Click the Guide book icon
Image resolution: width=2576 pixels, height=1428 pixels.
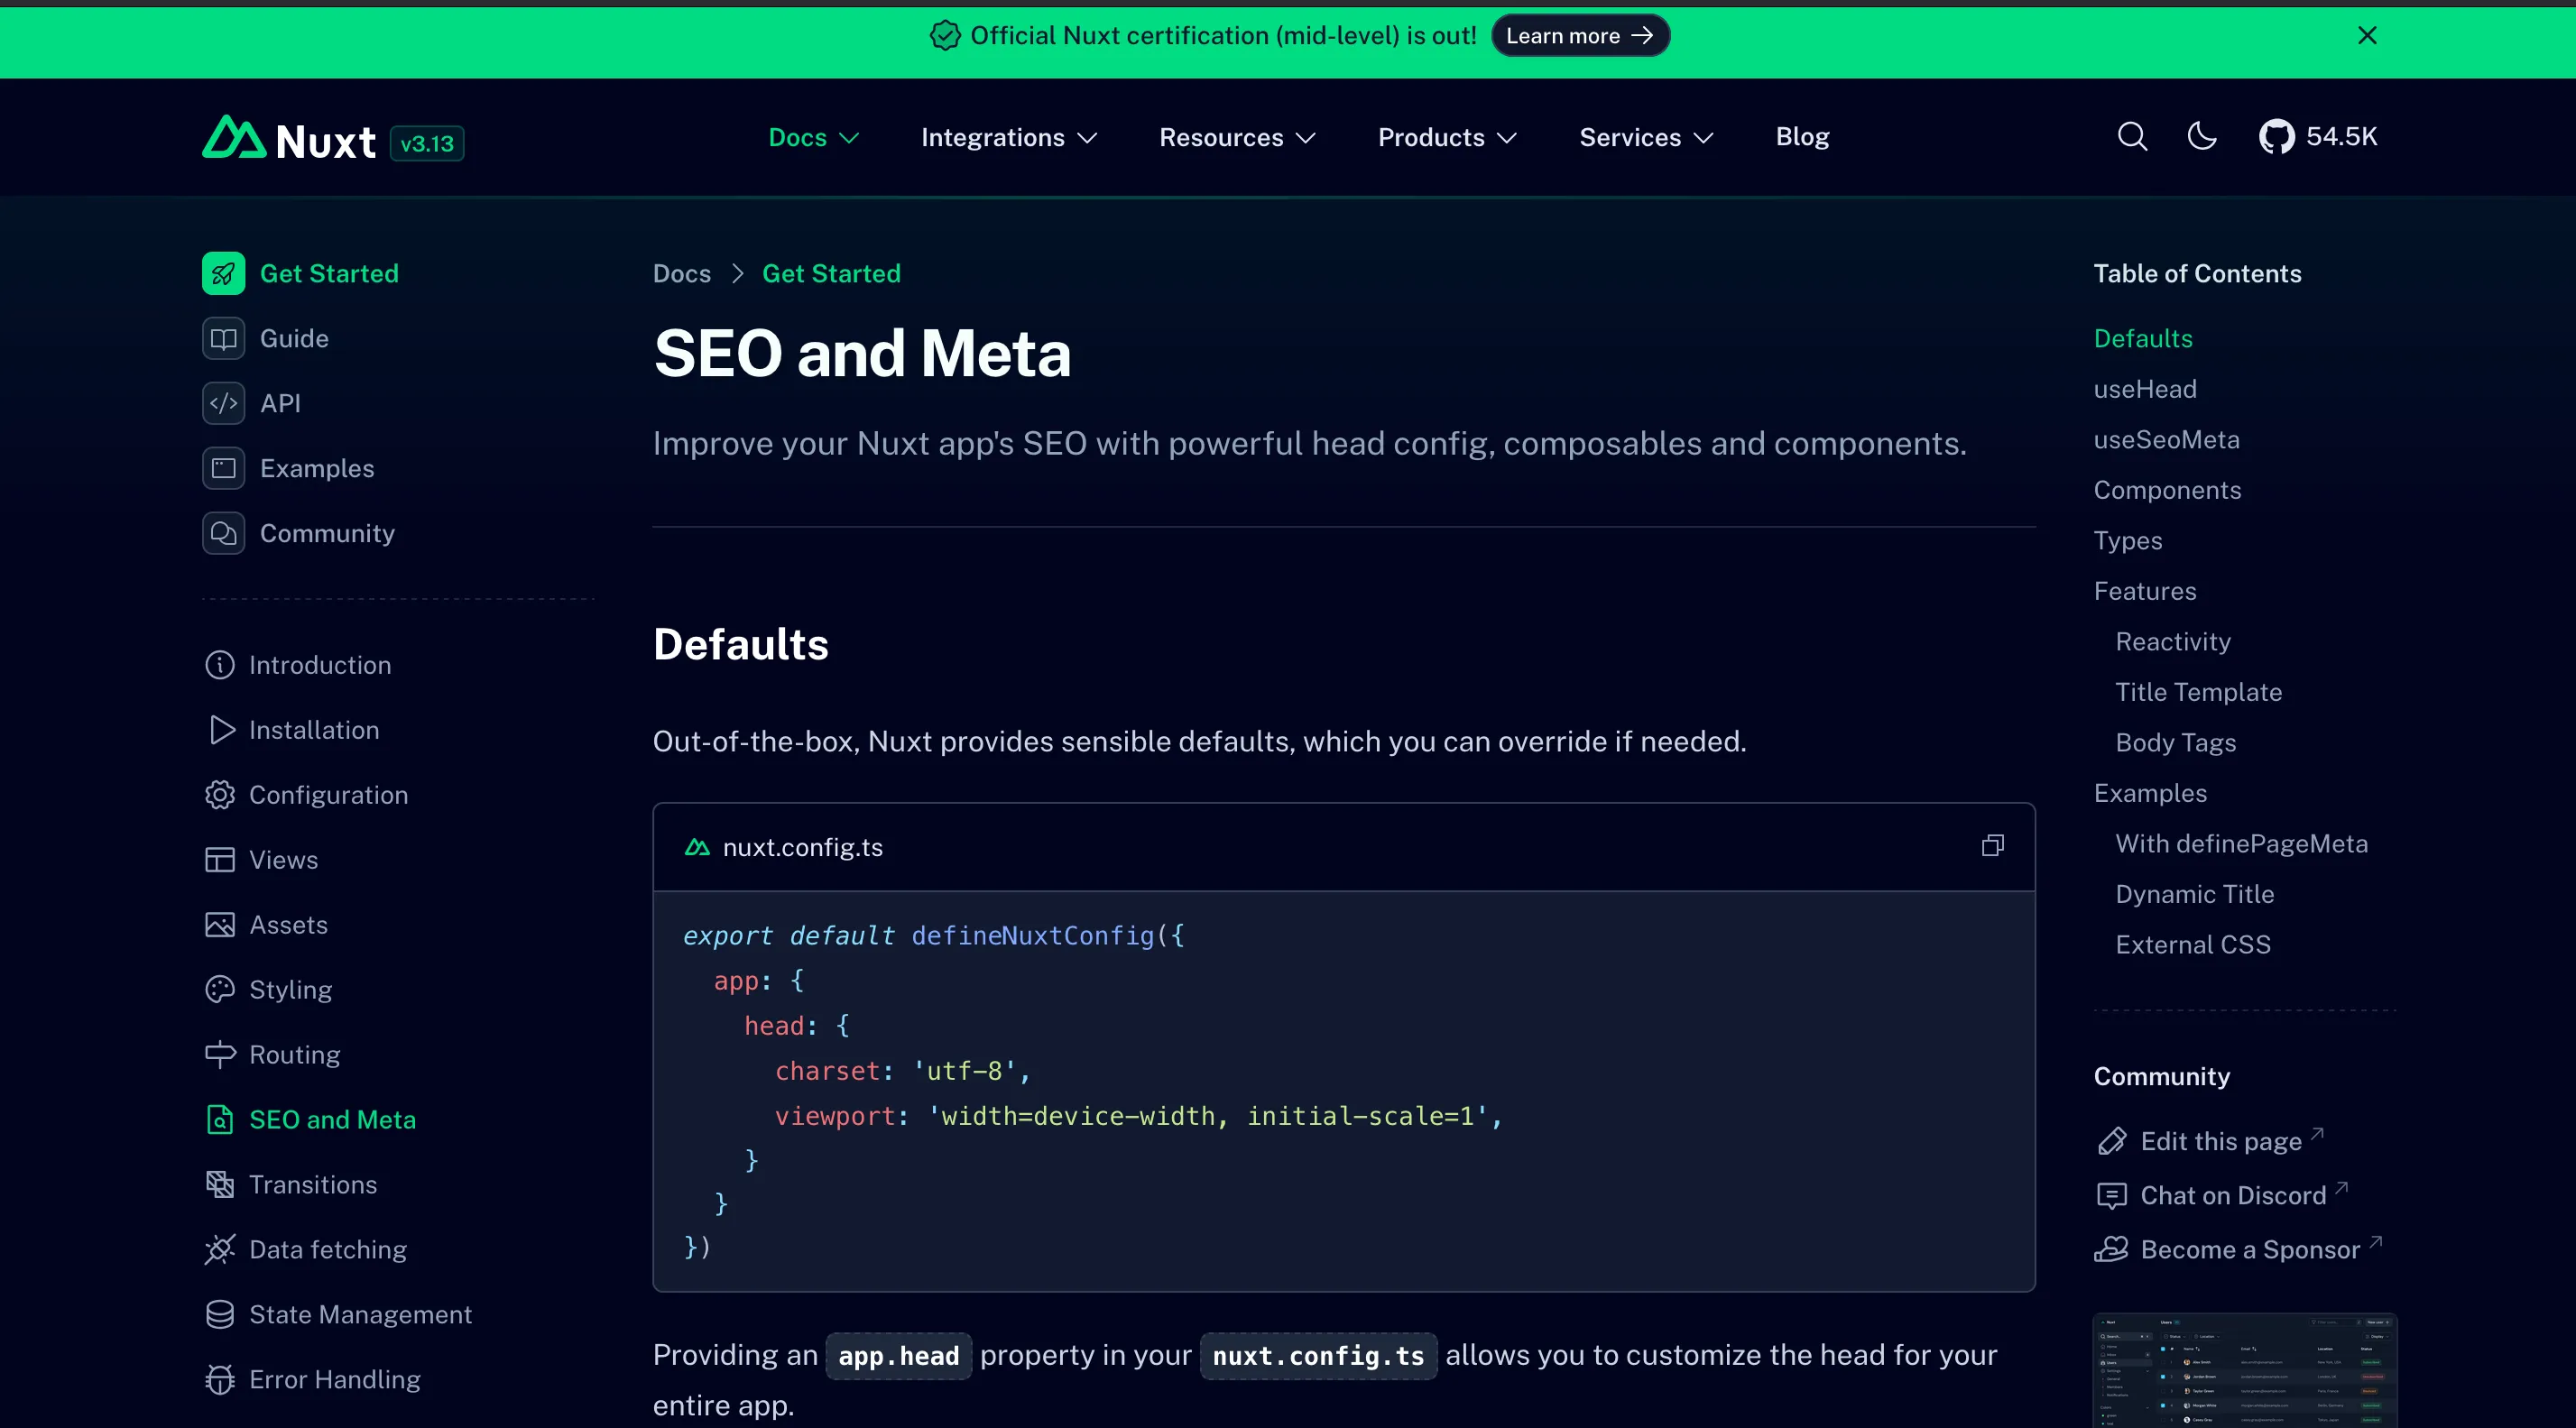pos(224,339)
